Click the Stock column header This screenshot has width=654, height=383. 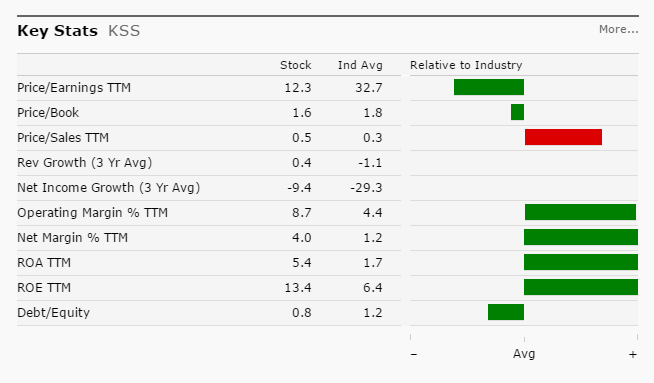click(295, 65)
